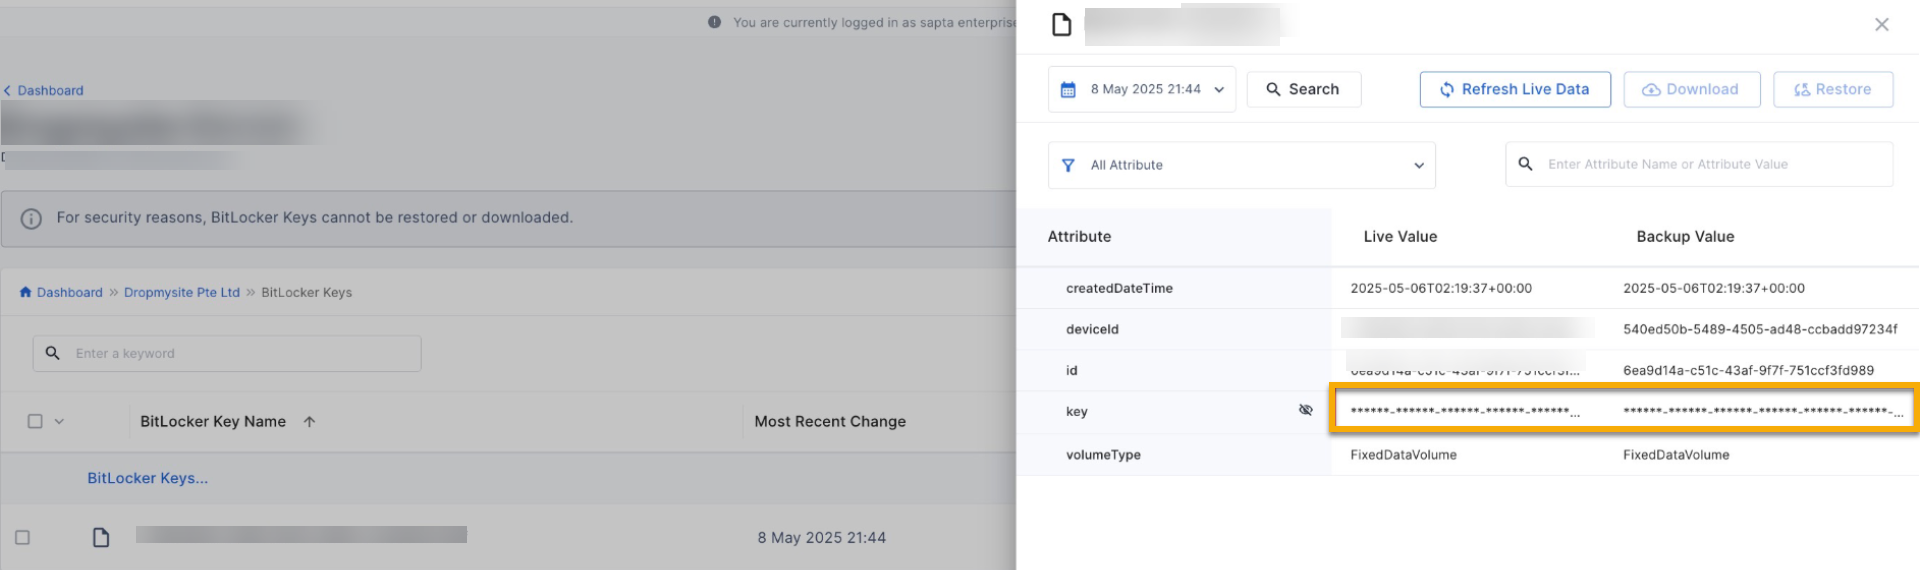Expand the All Attribute filter dropdown

tap(1242, 165)
